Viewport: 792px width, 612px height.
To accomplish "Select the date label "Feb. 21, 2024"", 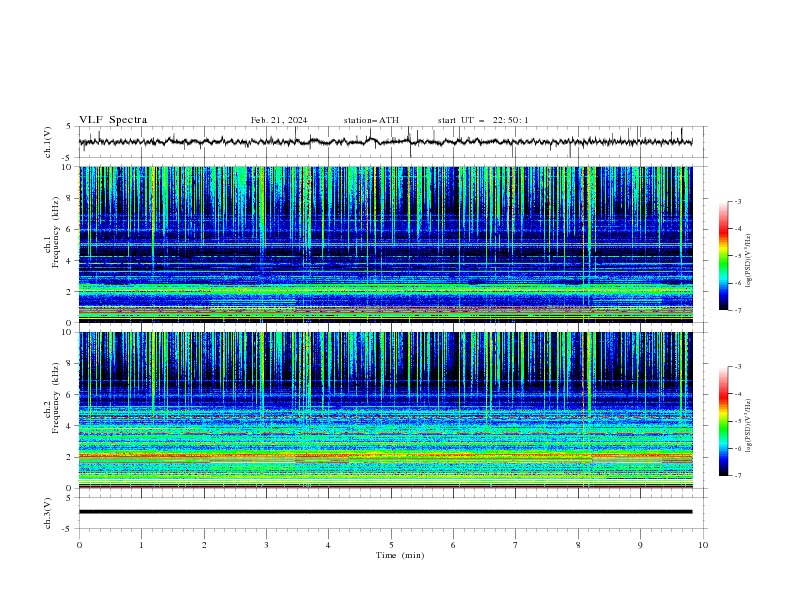I will pyautogui.click(x=279, y=120).
